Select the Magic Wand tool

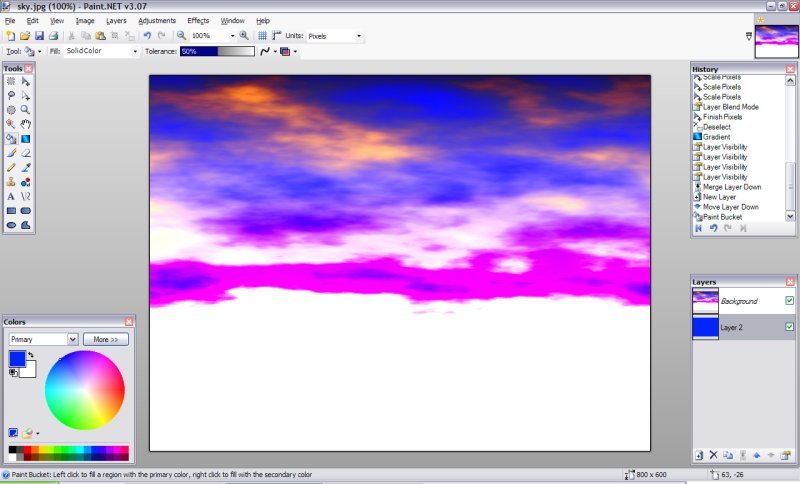click(11, 124)
